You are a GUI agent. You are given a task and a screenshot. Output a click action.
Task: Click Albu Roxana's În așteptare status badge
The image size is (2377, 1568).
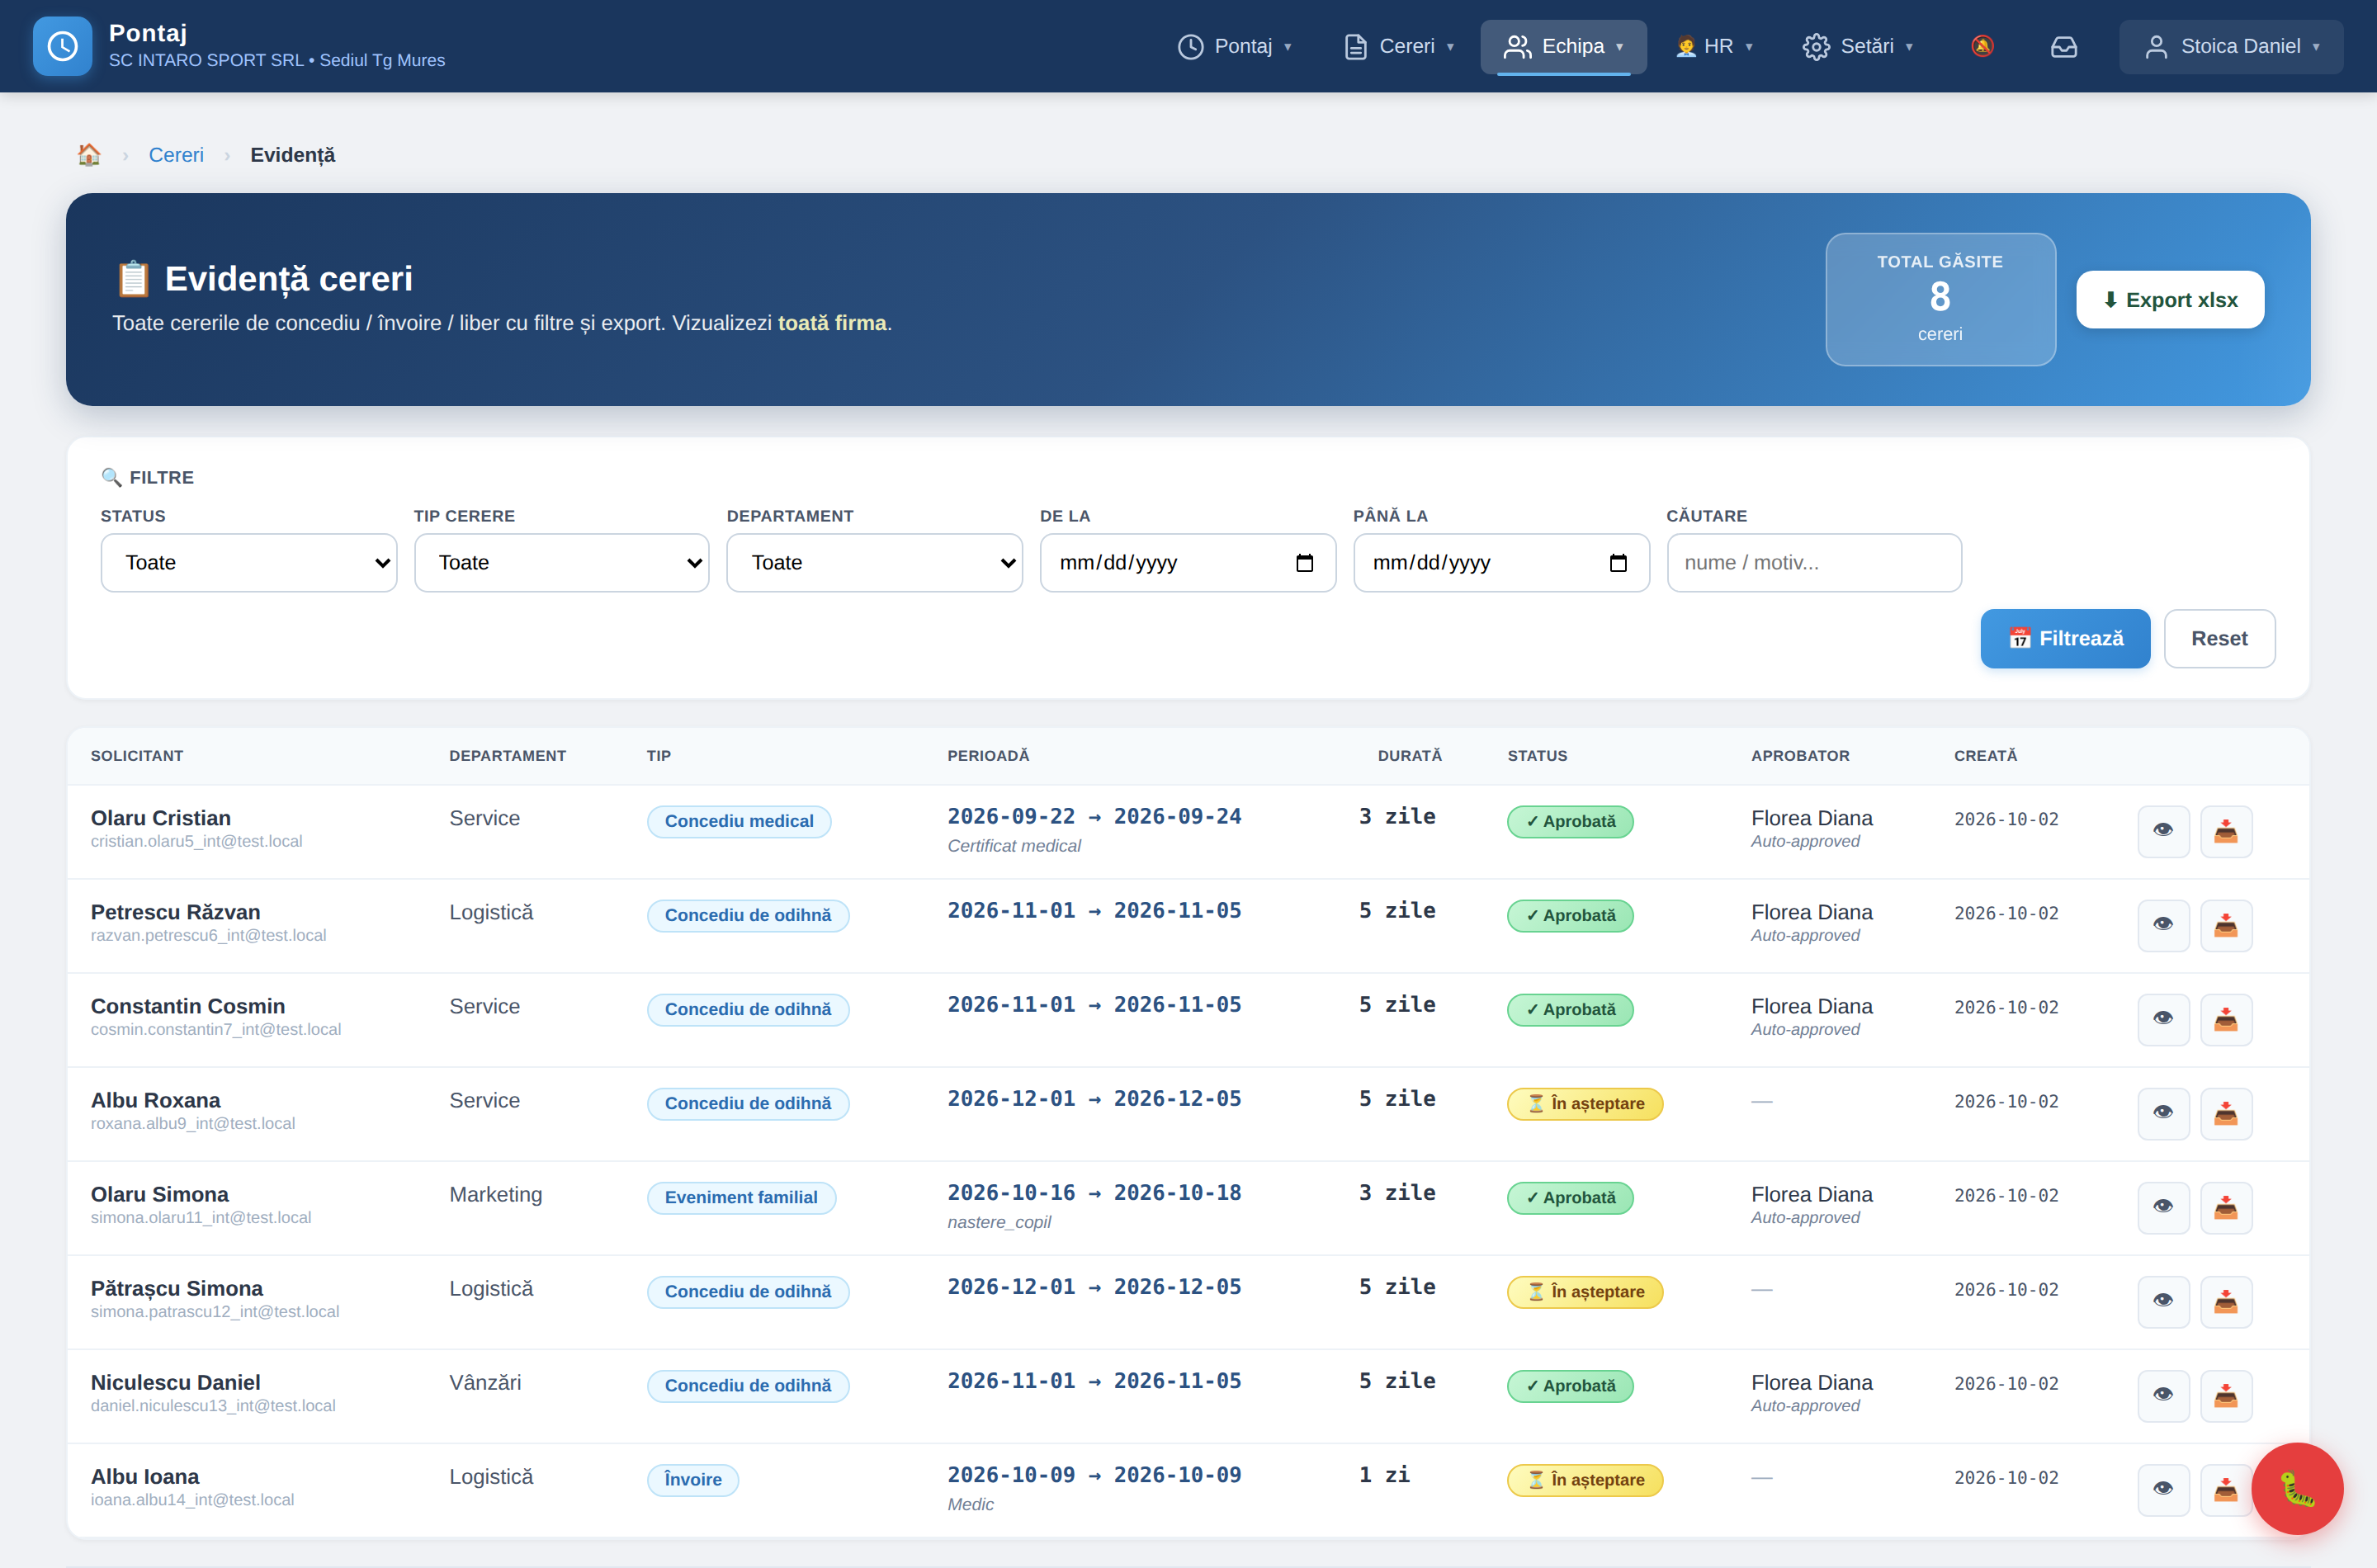point(1585,1103)
